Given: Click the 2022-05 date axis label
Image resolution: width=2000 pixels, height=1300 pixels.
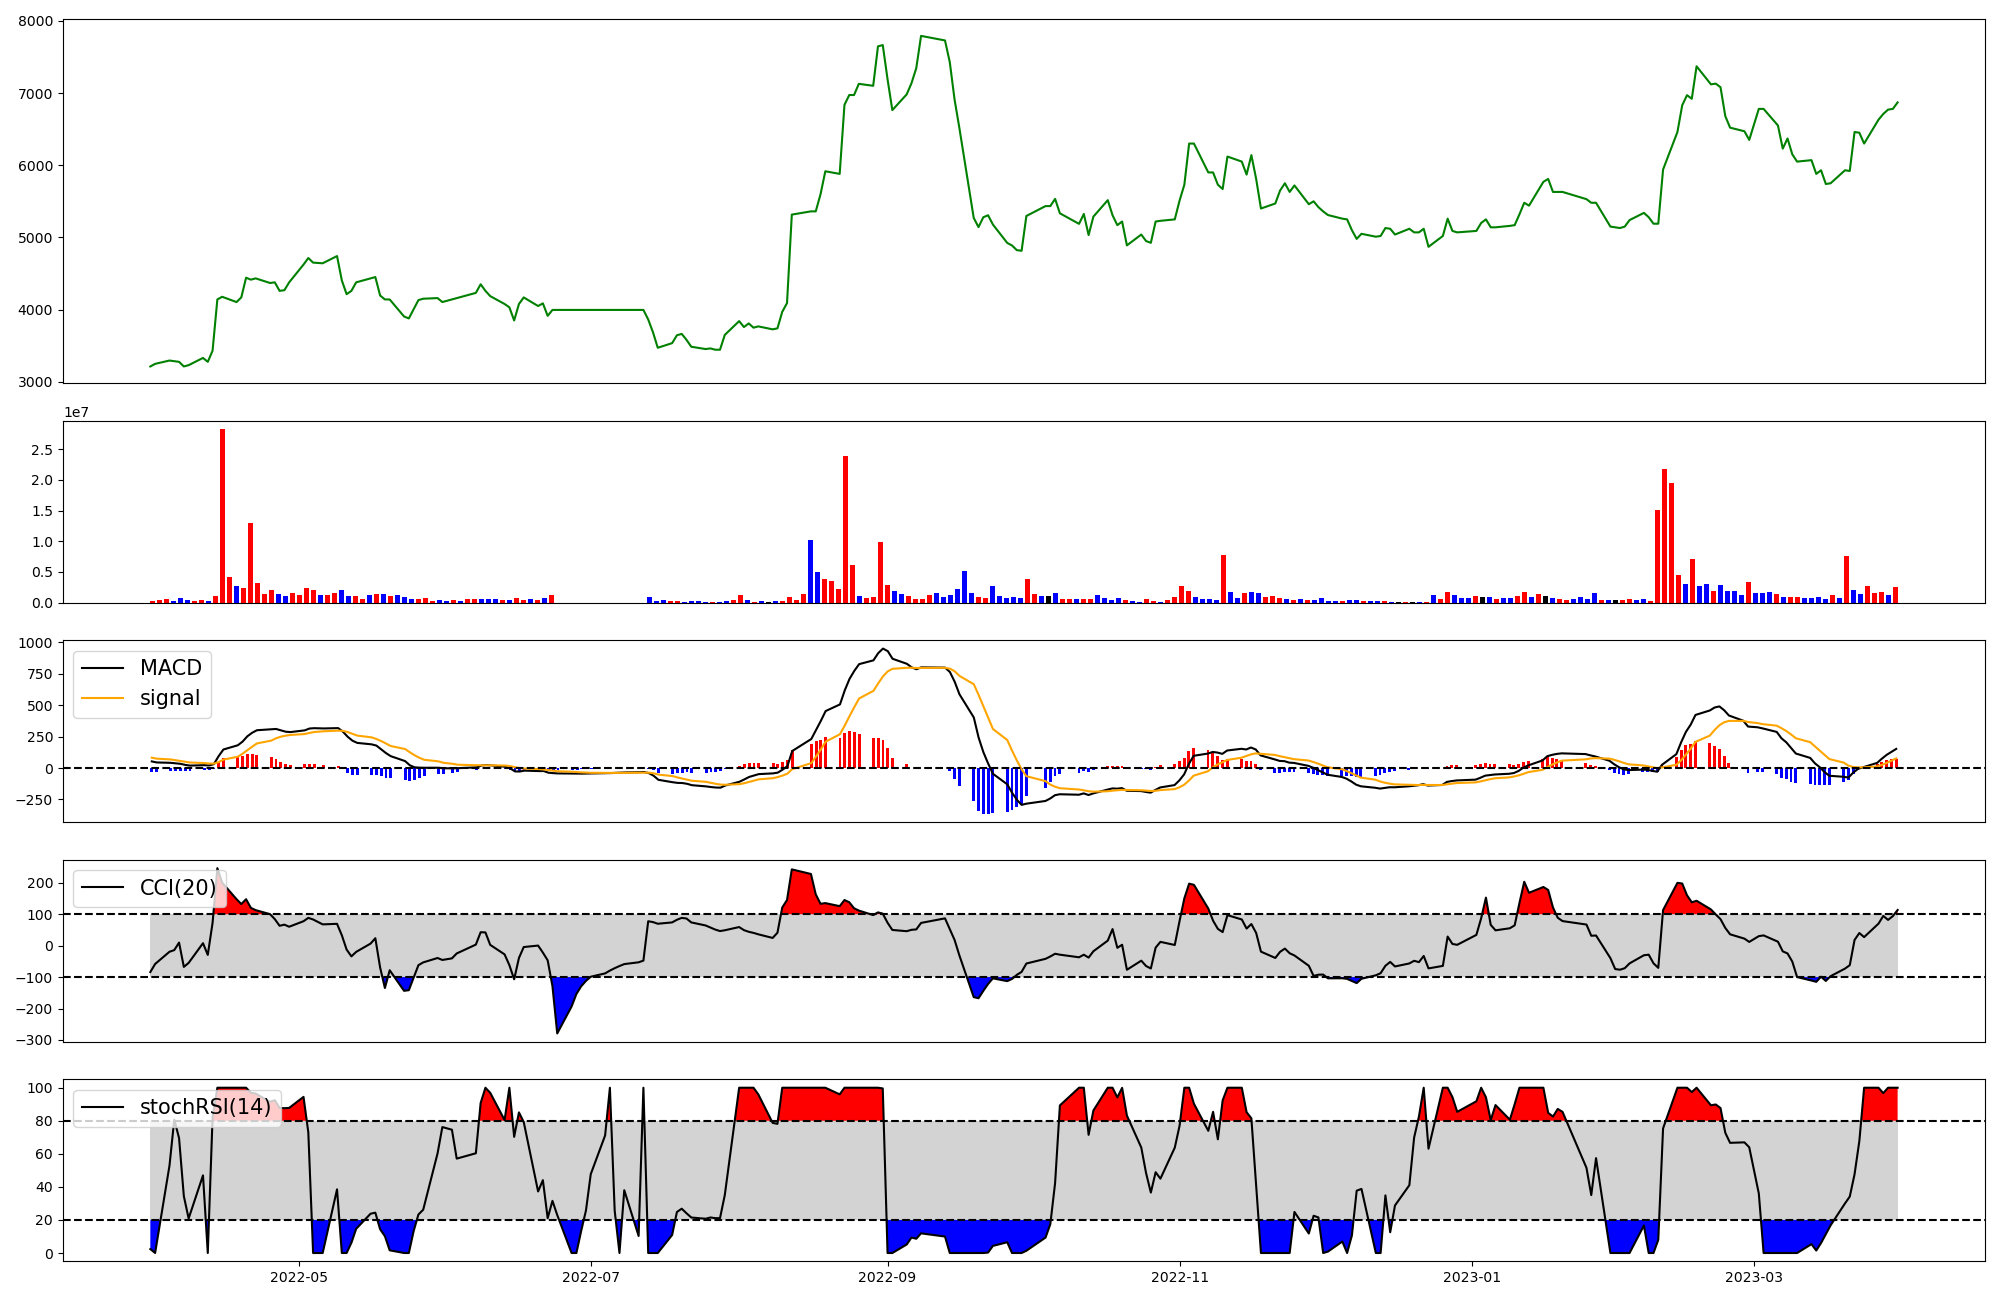Looking at the screenshot, I should (x=298, y=1277).
